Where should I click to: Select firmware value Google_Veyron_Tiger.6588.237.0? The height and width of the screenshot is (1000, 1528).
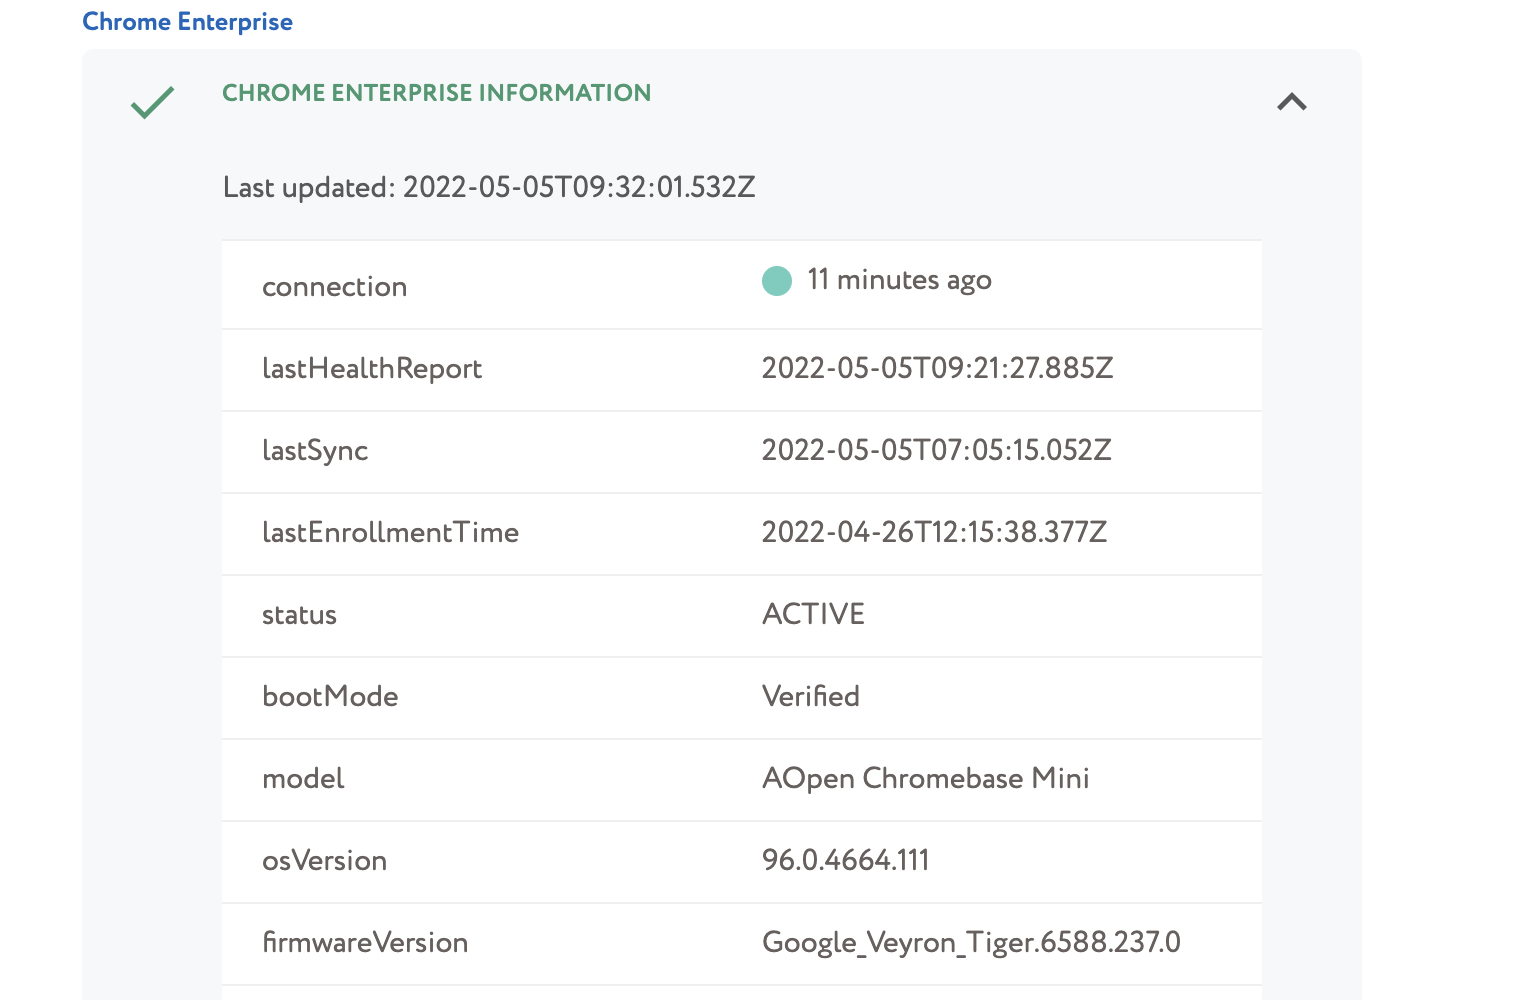point(971,943)
